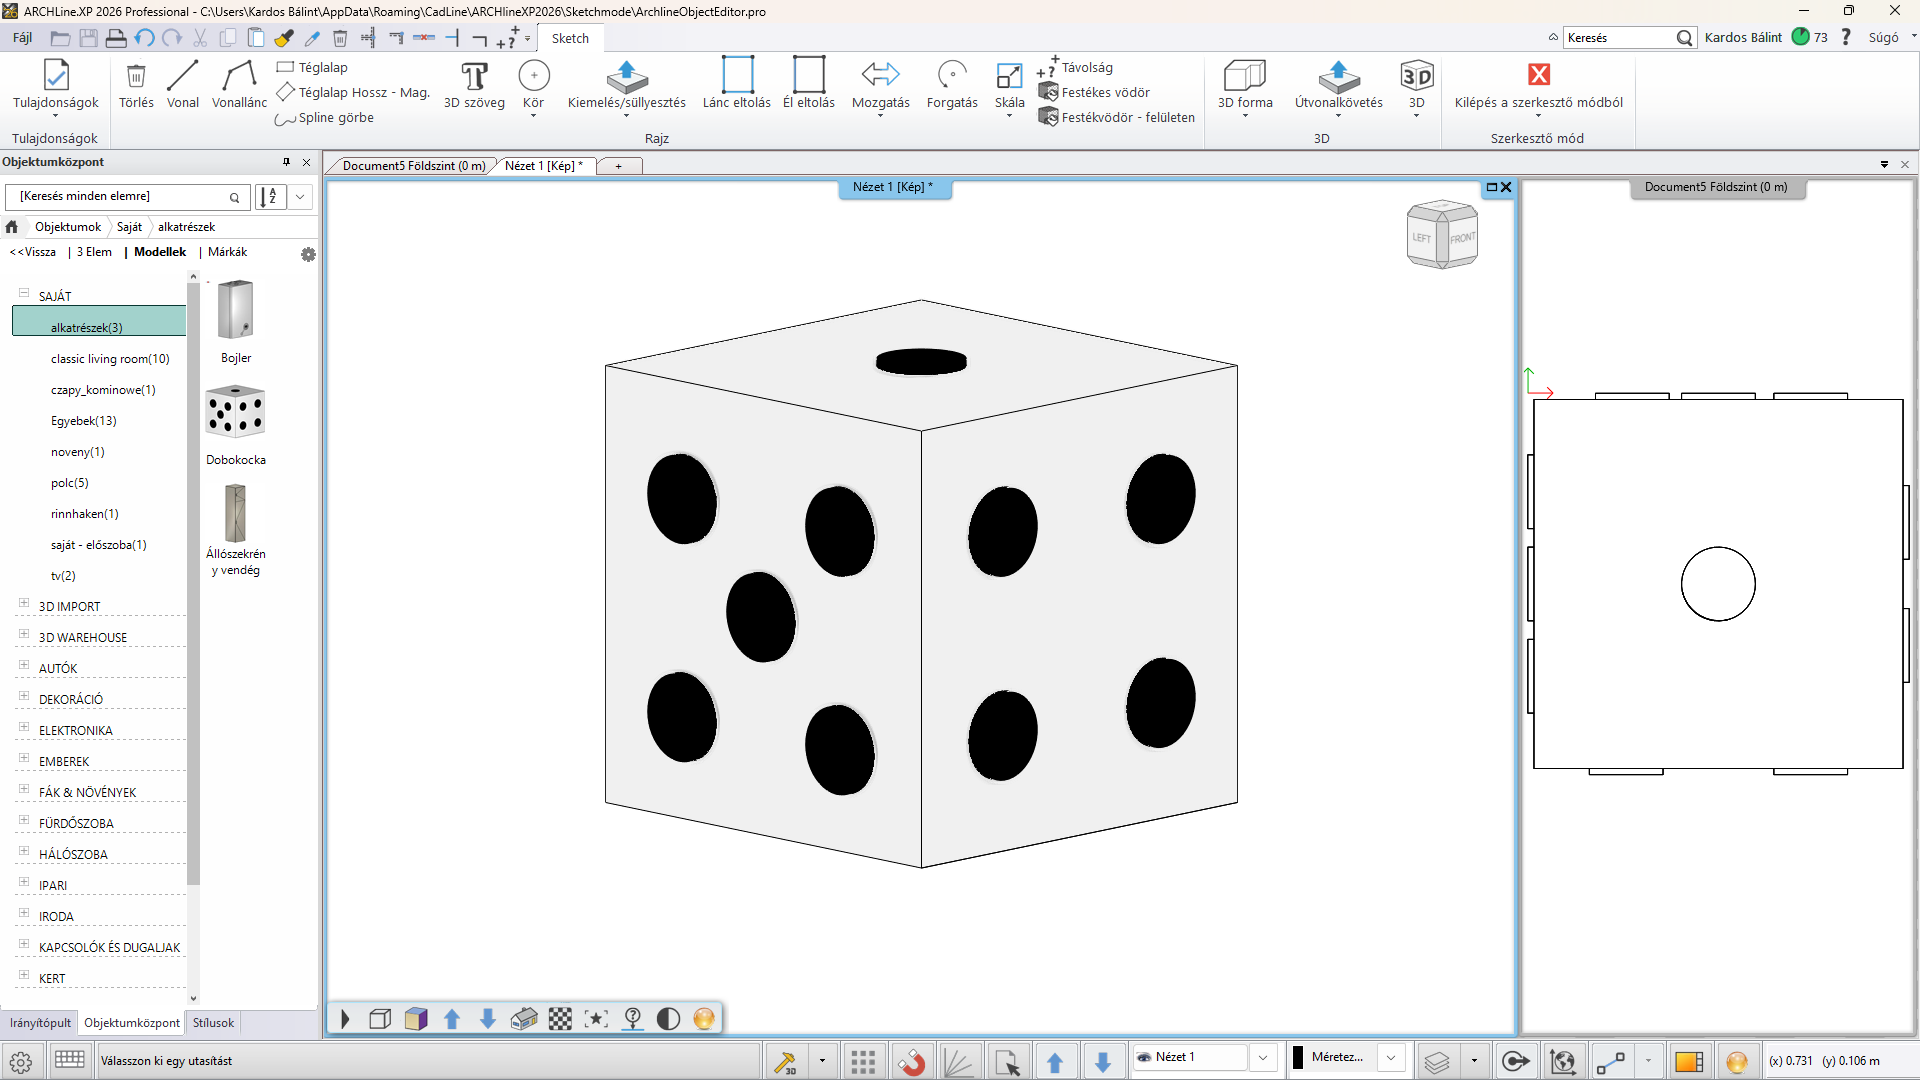
Task: Open the Nézet 1 view dropdown
Action: (1263, 1057)
